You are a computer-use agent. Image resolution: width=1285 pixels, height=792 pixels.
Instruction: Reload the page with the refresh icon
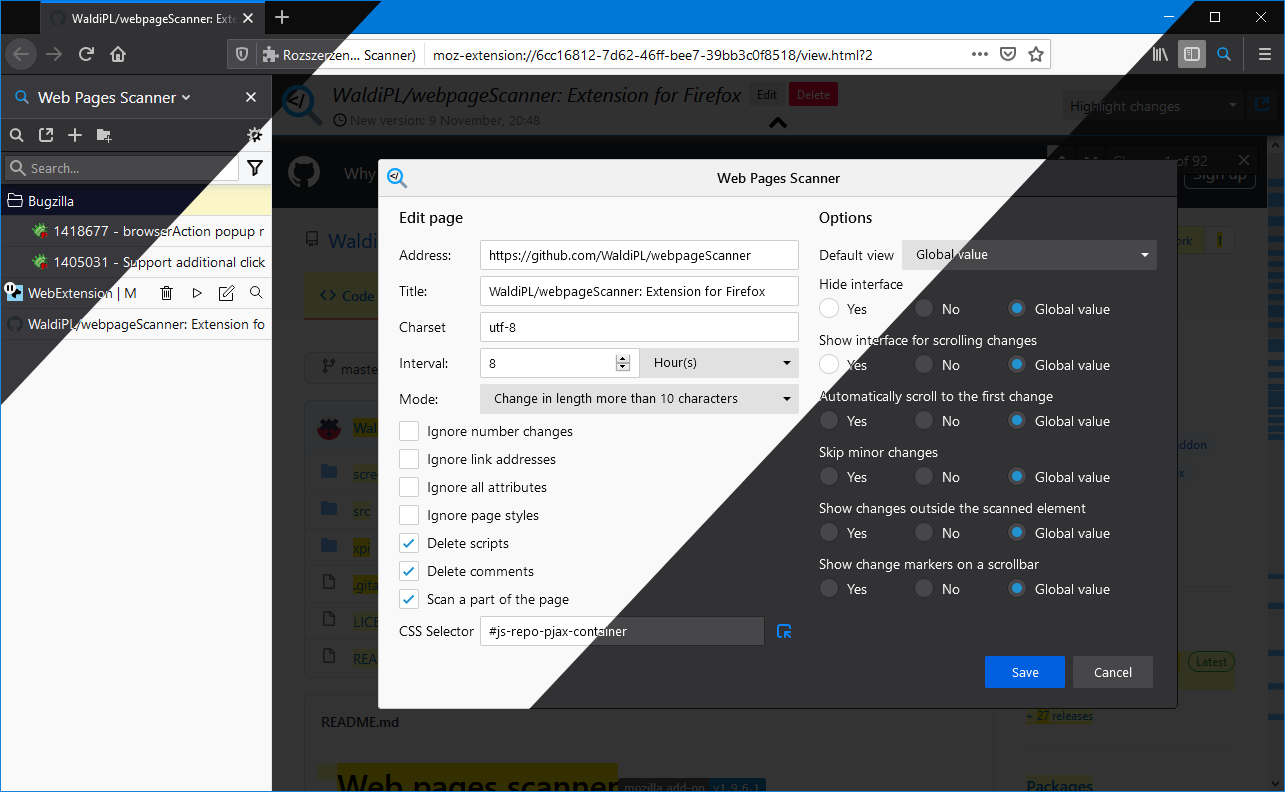(87, 54)
